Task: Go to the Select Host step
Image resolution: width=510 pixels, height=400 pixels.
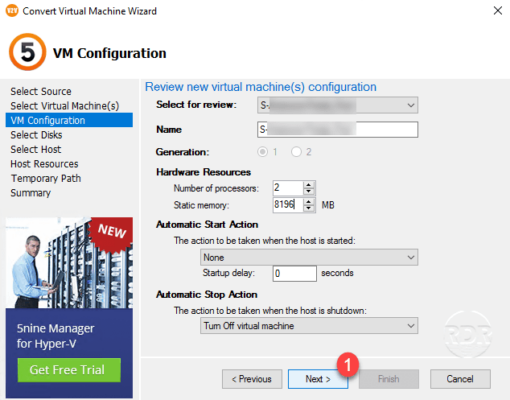Action: 36,149
